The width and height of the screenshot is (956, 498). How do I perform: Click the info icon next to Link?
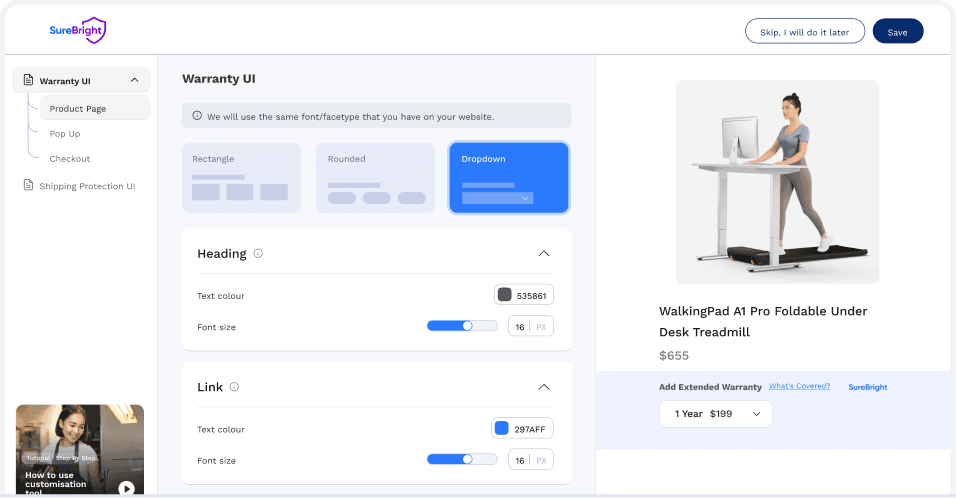(234, 387)
